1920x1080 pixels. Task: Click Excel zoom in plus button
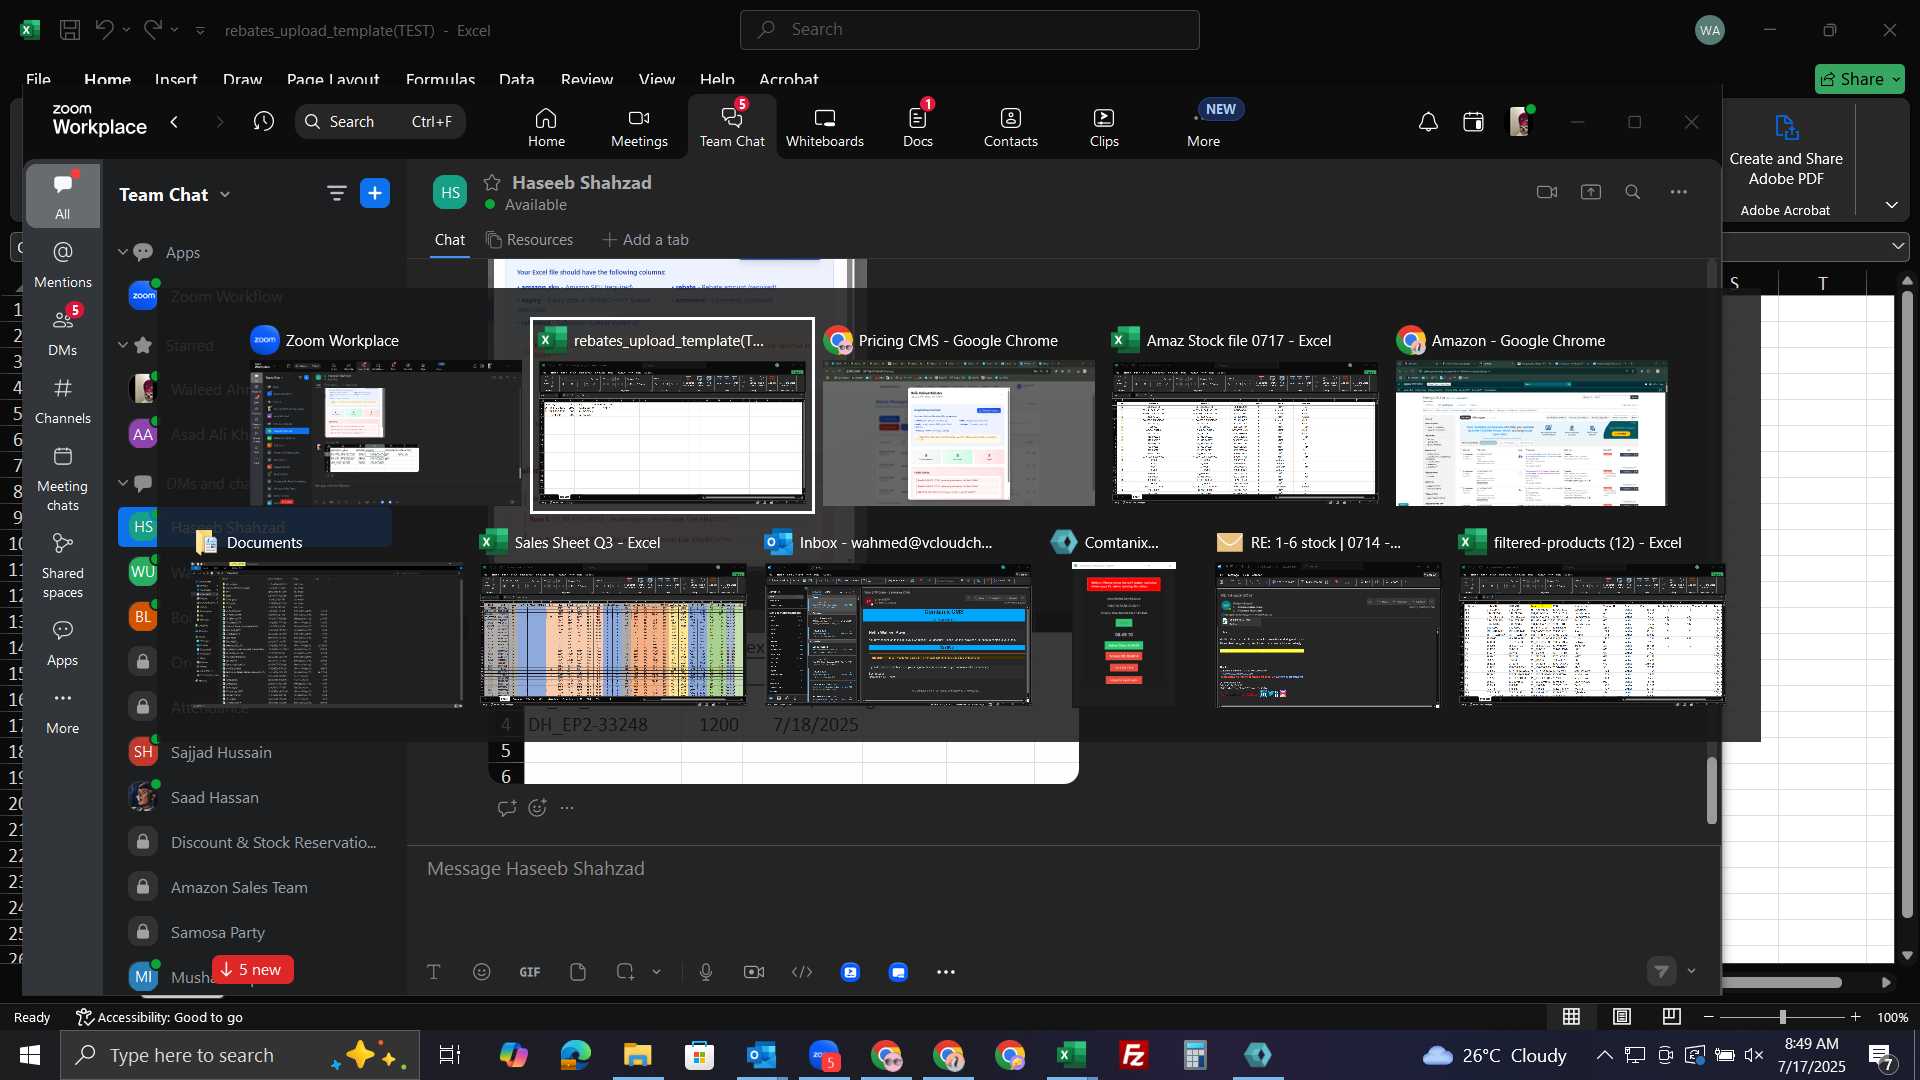coord(1855,1017)
